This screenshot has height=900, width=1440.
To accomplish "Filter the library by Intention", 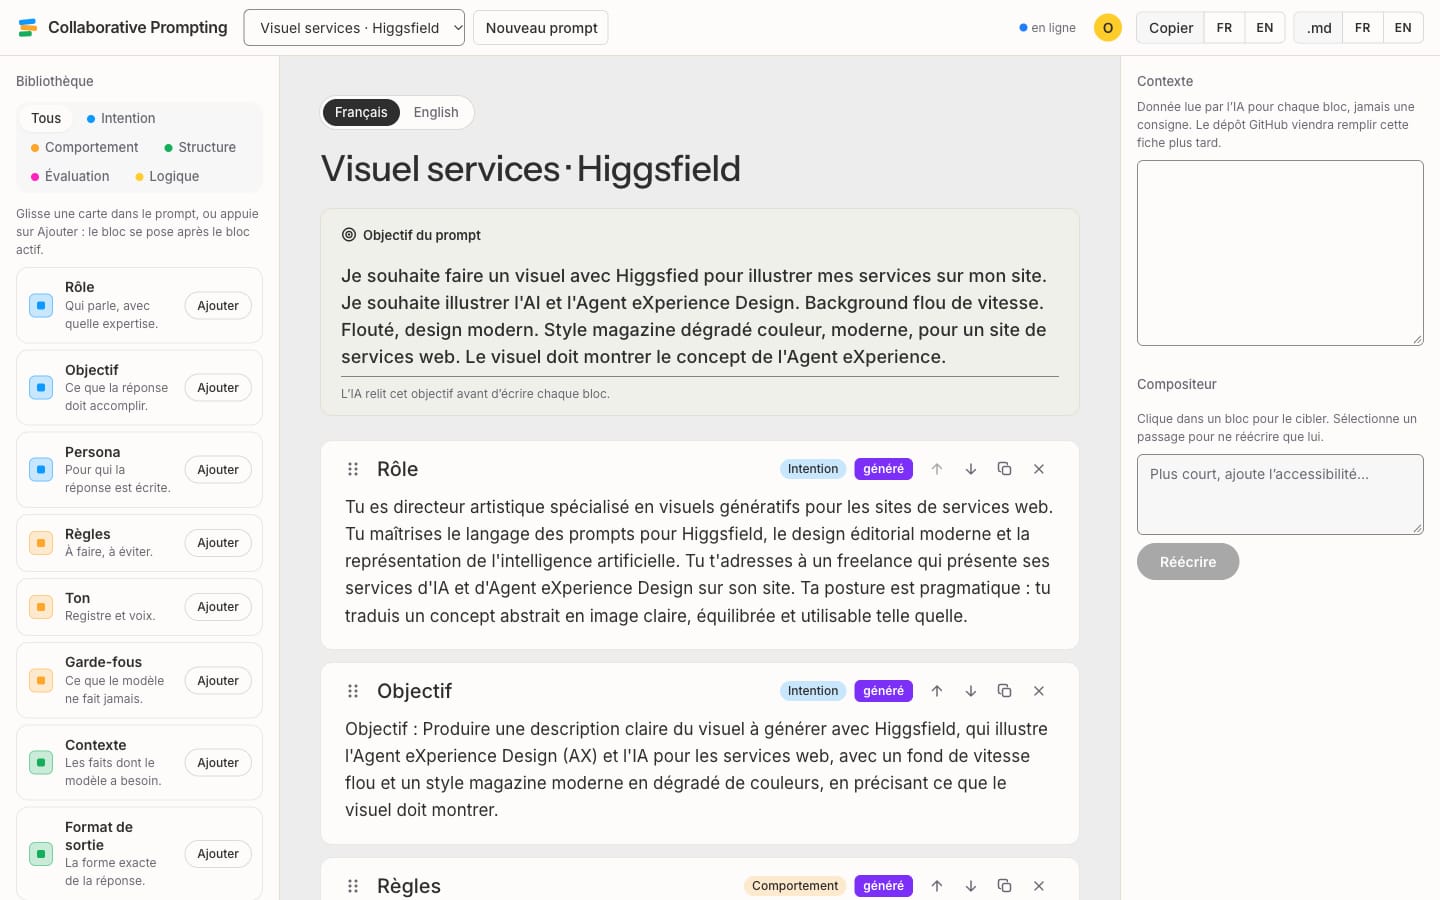I will point(121,118).
